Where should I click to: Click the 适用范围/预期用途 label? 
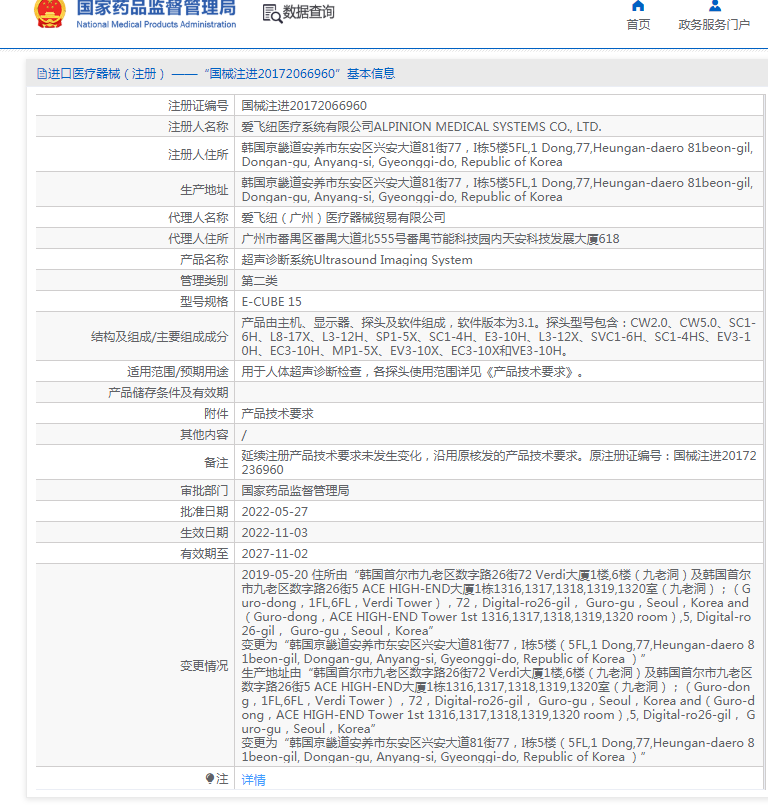coord(178,372)
